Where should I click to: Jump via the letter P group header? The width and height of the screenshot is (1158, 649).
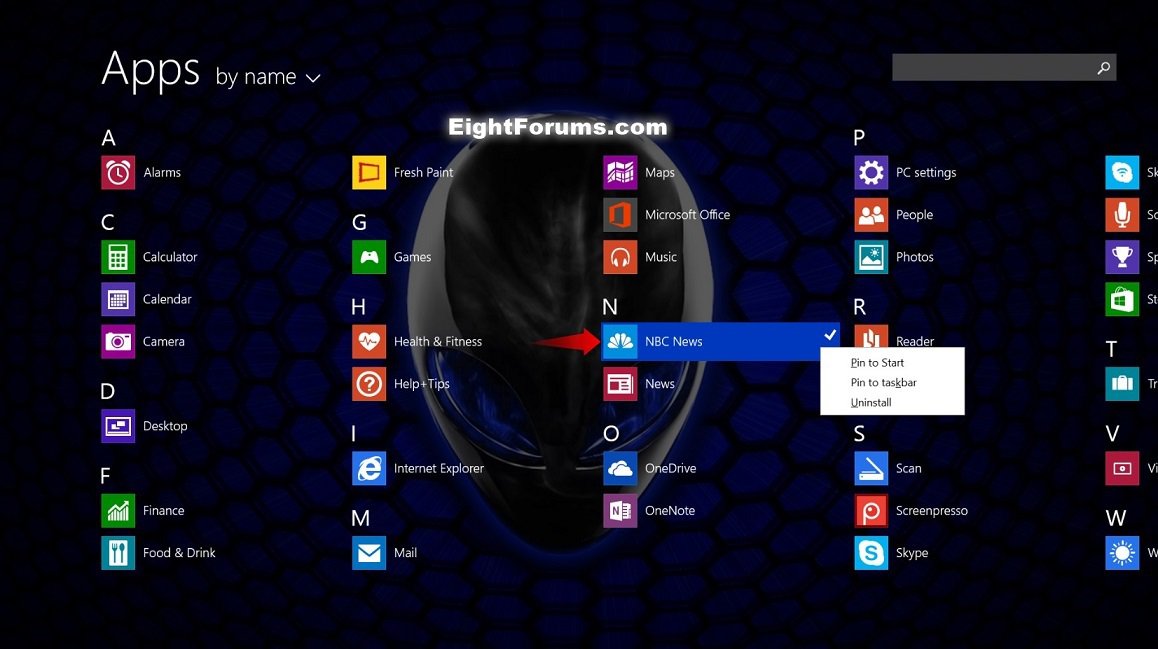pos(859,138)
